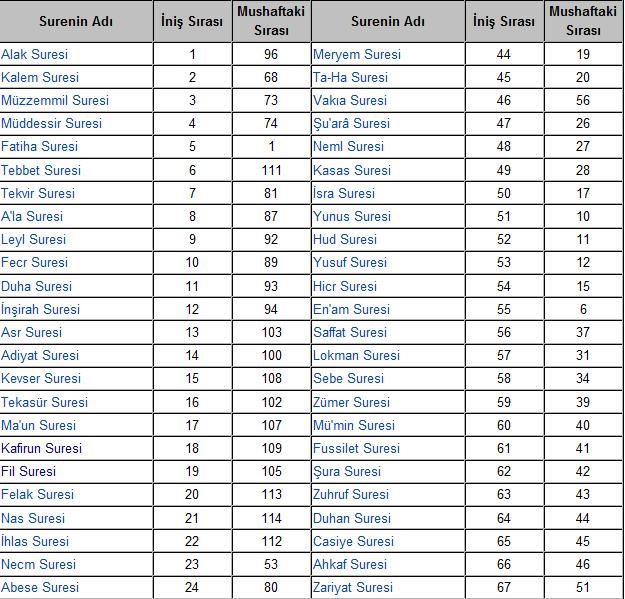
Task: Click İnşirah Suresi link
Action: [x=41, y=309]
